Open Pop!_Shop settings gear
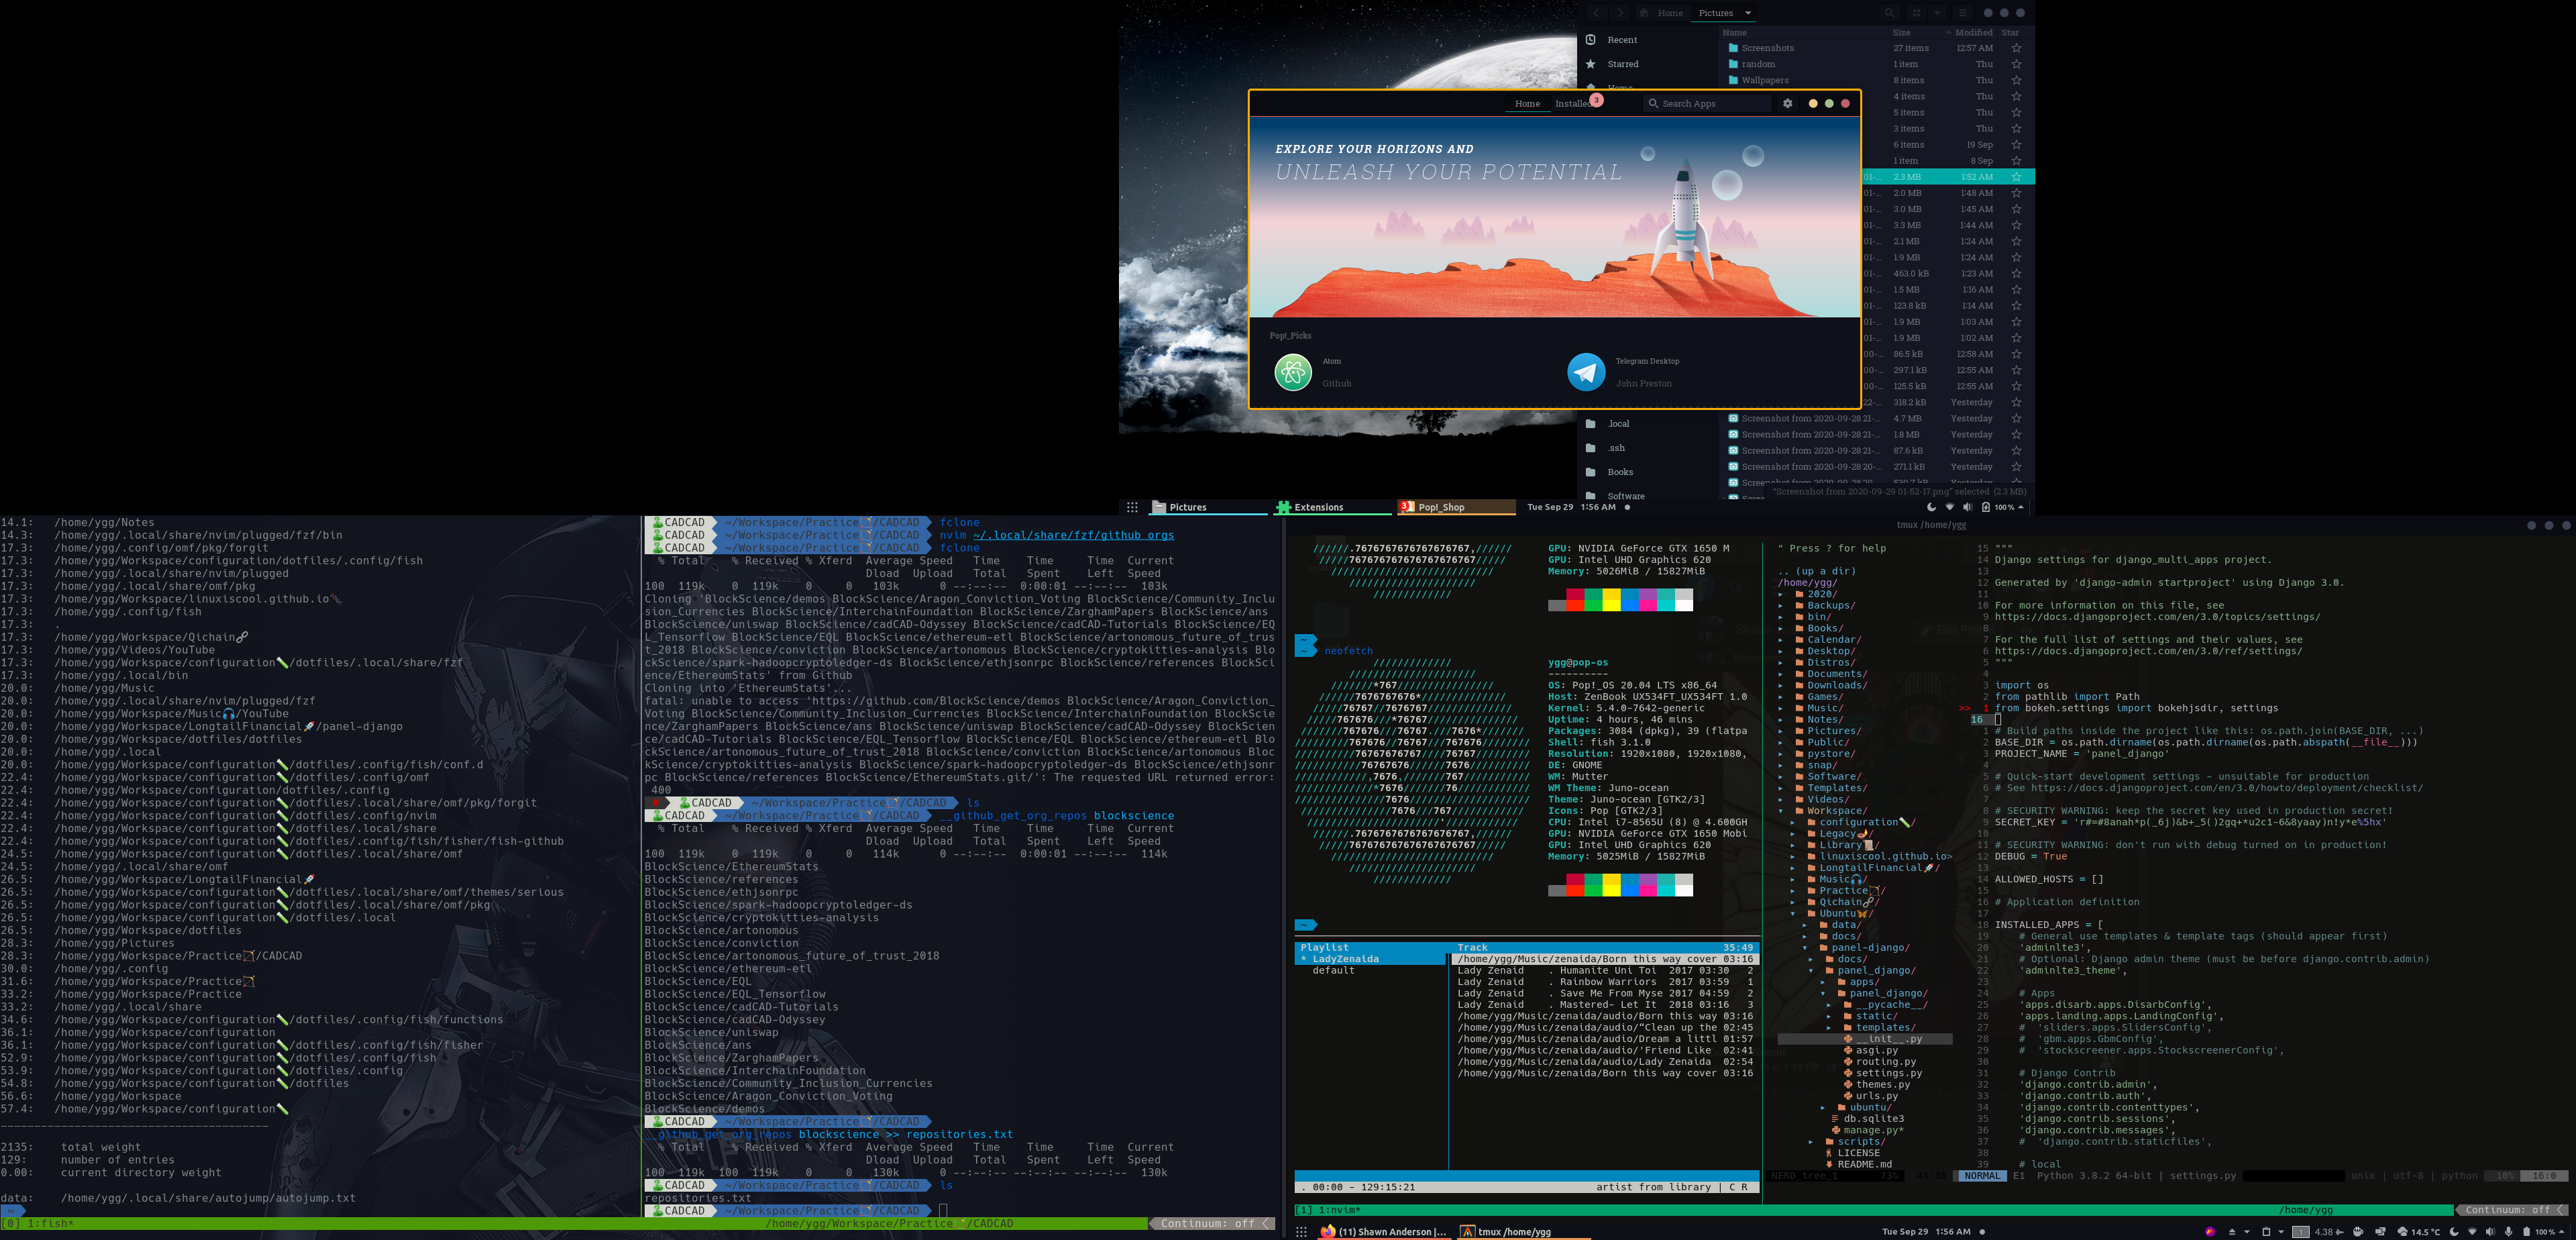Screen dimensions: 2576x1240 (x=1787, y=104)
